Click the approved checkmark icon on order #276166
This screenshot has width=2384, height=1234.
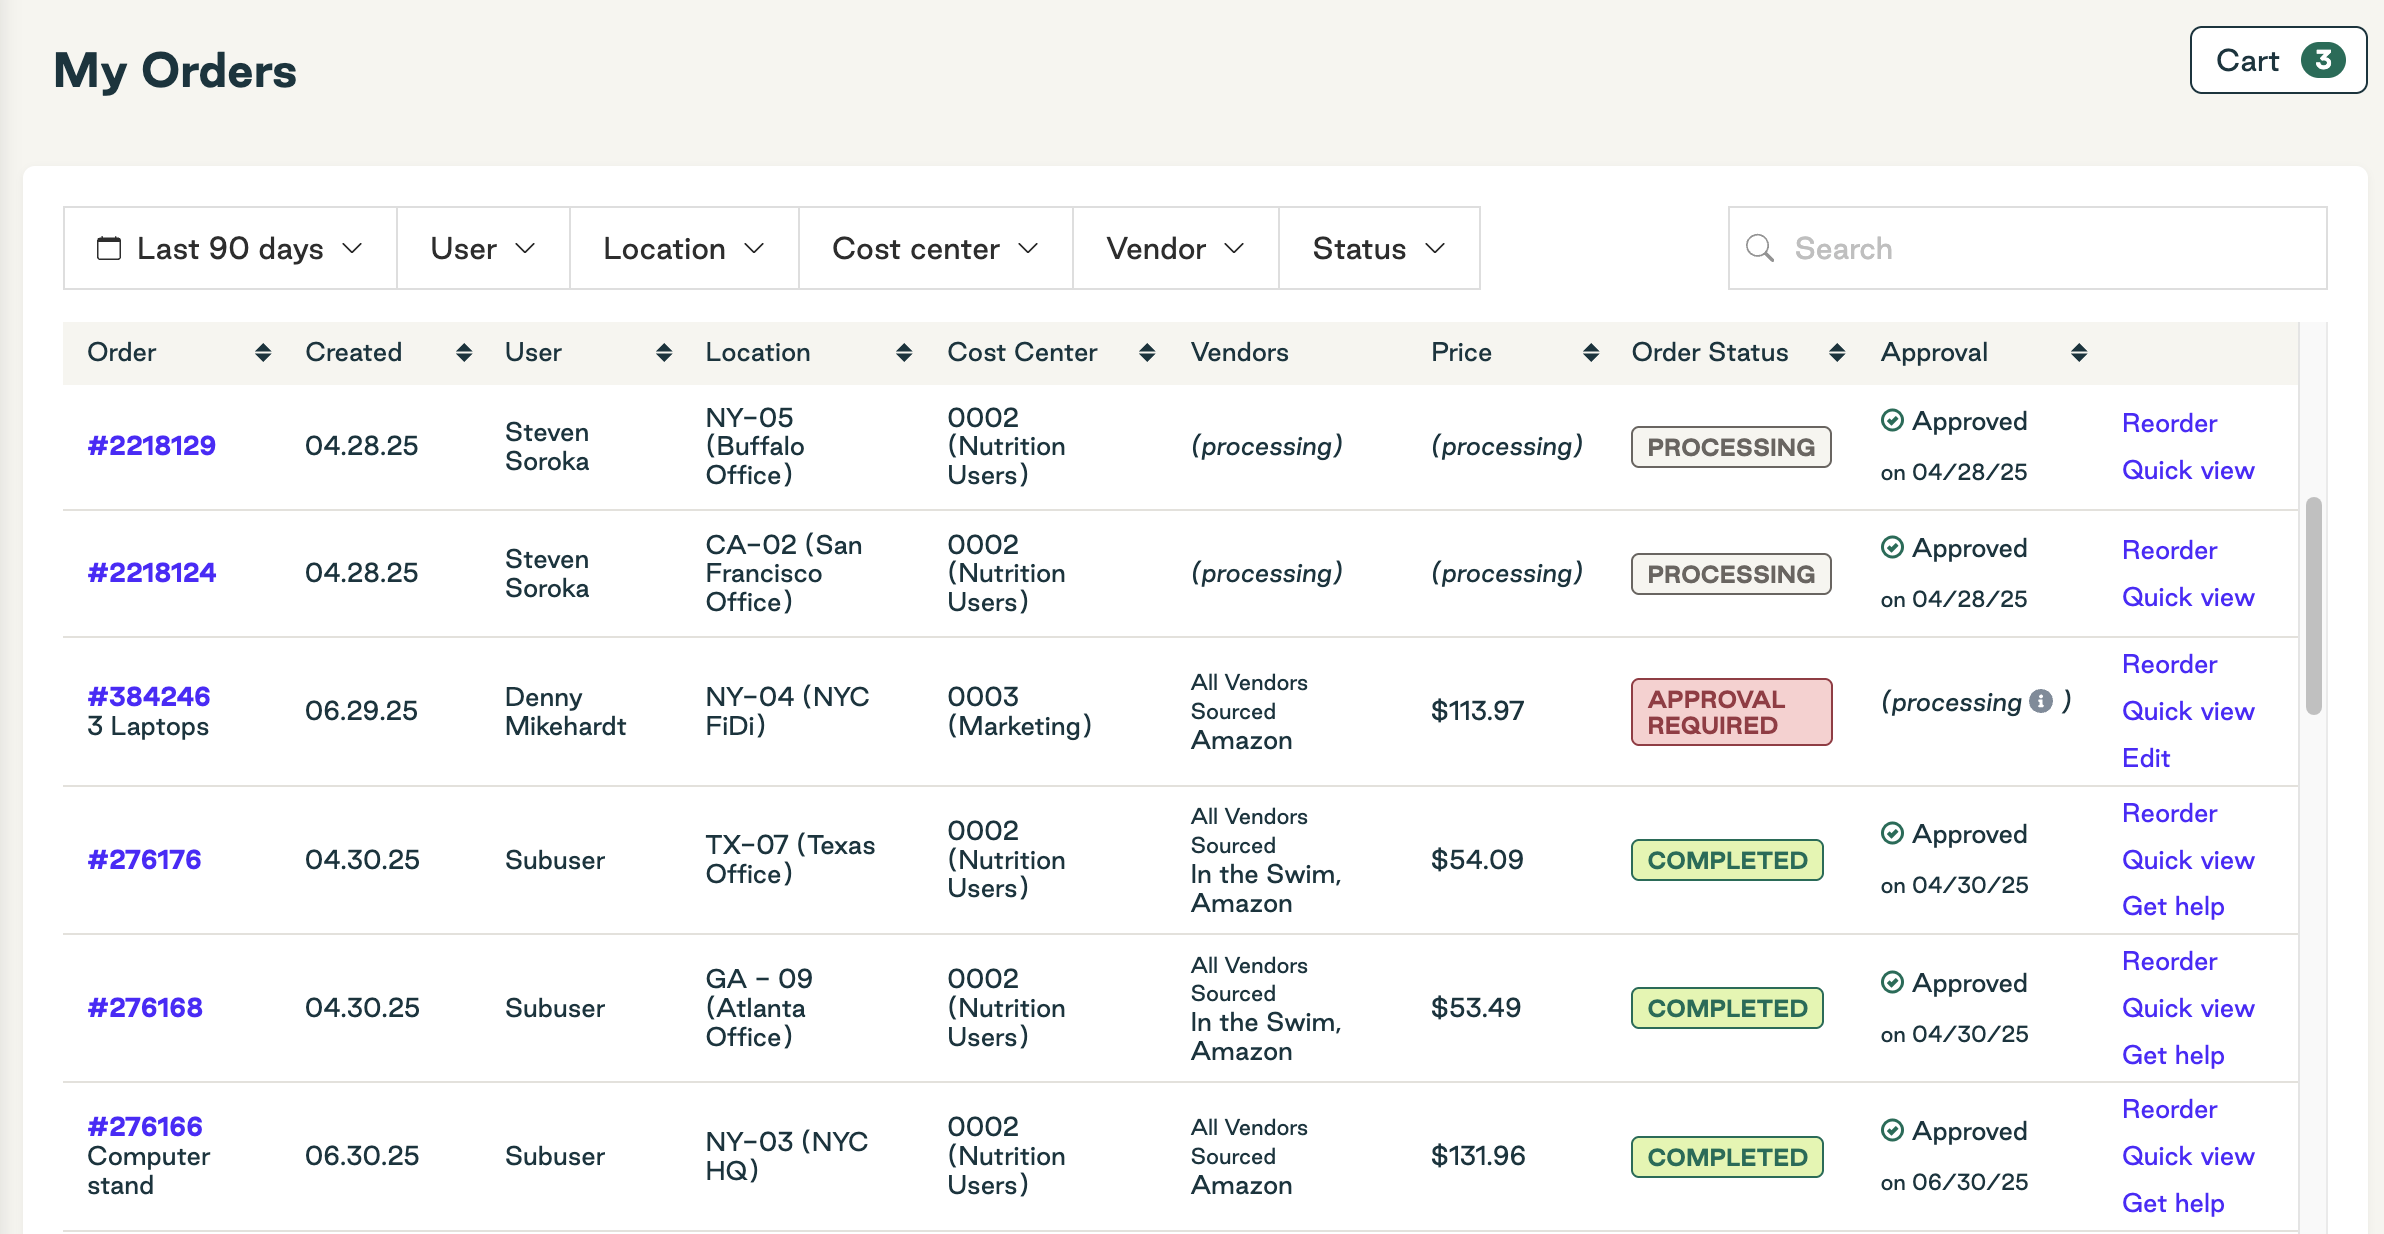point(1893,1130)
